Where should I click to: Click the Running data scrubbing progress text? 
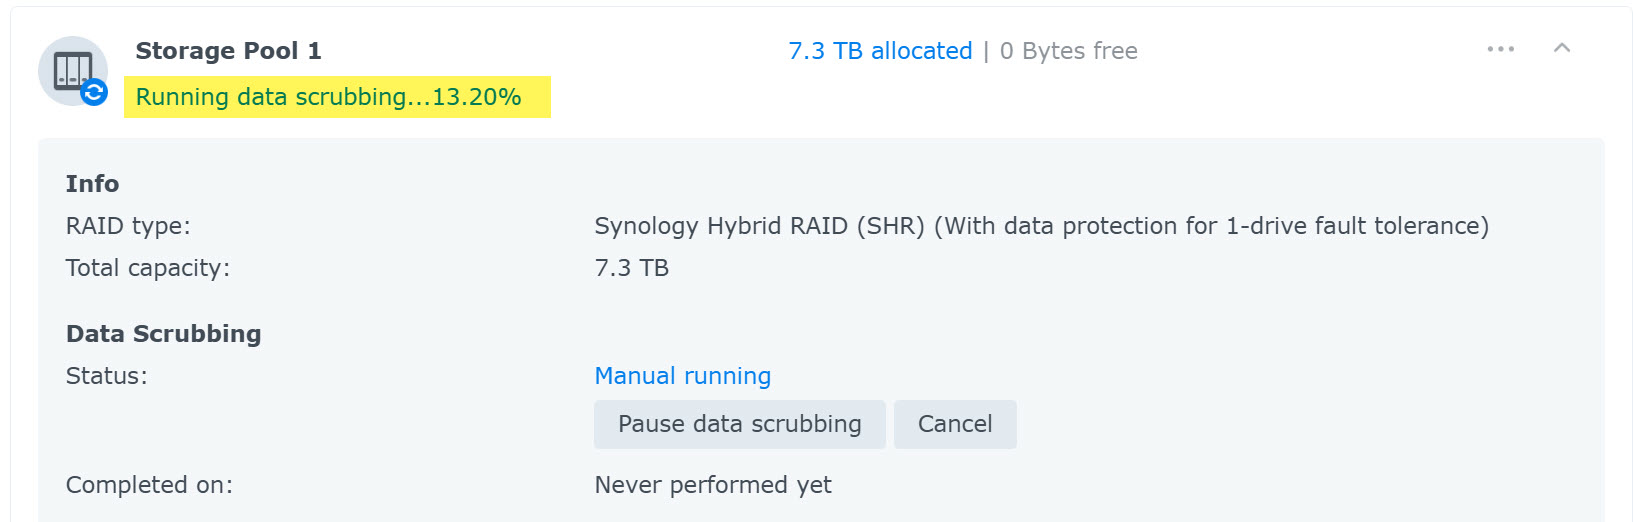point(329,97)
